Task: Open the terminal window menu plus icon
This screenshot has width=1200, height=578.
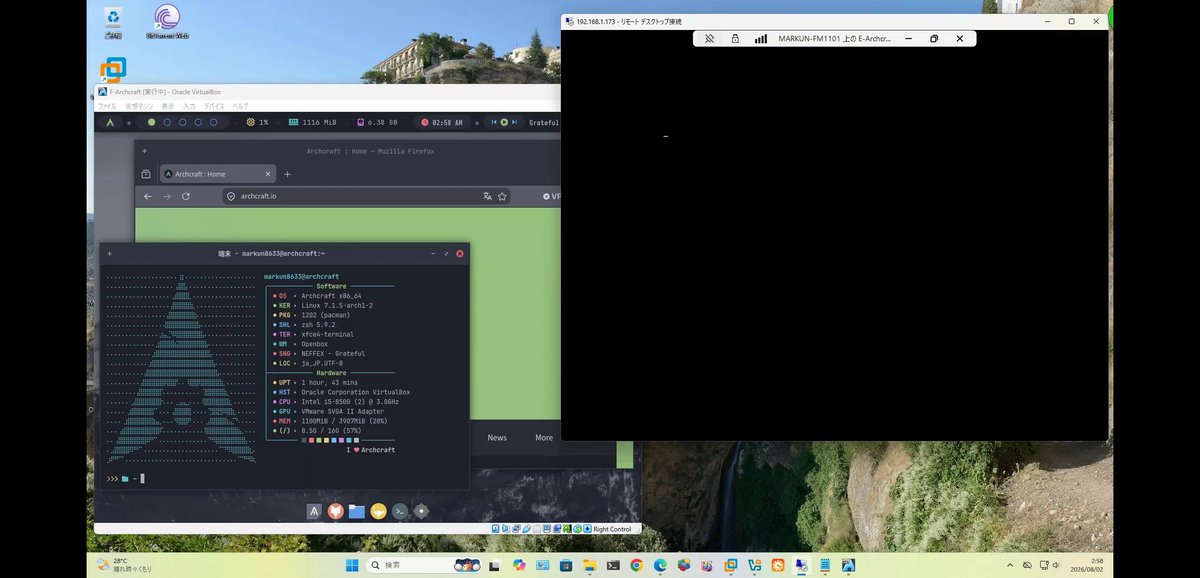Action: (109, 254)
